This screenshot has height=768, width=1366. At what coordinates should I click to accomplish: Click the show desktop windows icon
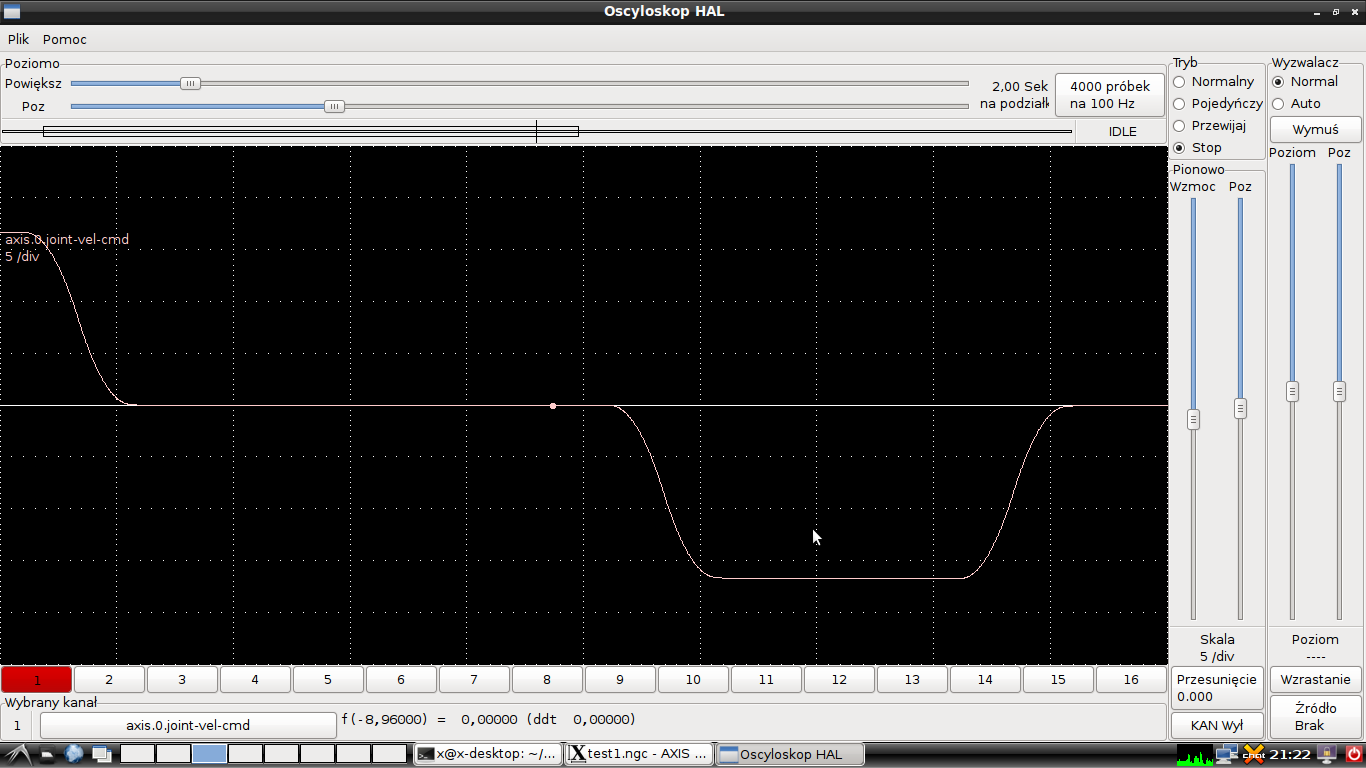(x=102, y=754)
